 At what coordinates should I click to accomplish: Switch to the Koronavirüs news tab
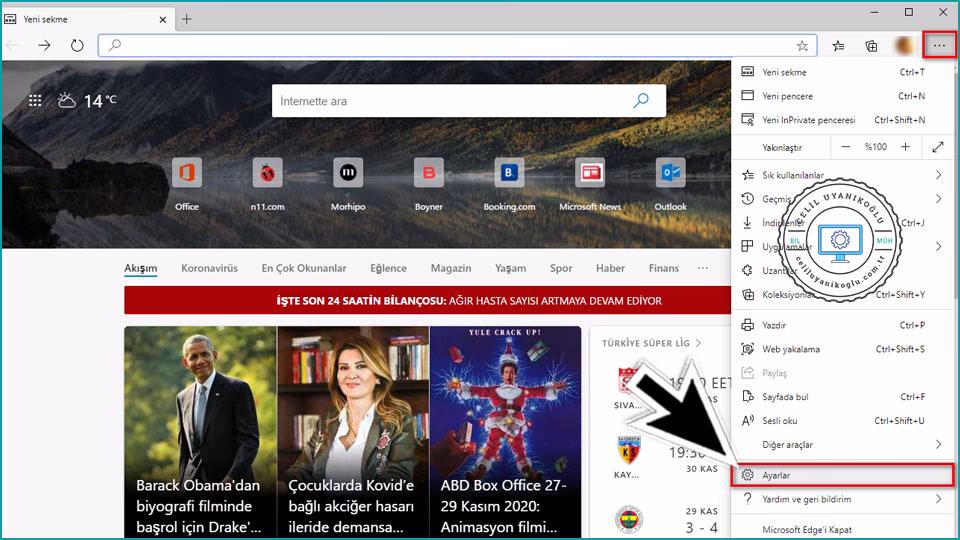tap(209, 268)
